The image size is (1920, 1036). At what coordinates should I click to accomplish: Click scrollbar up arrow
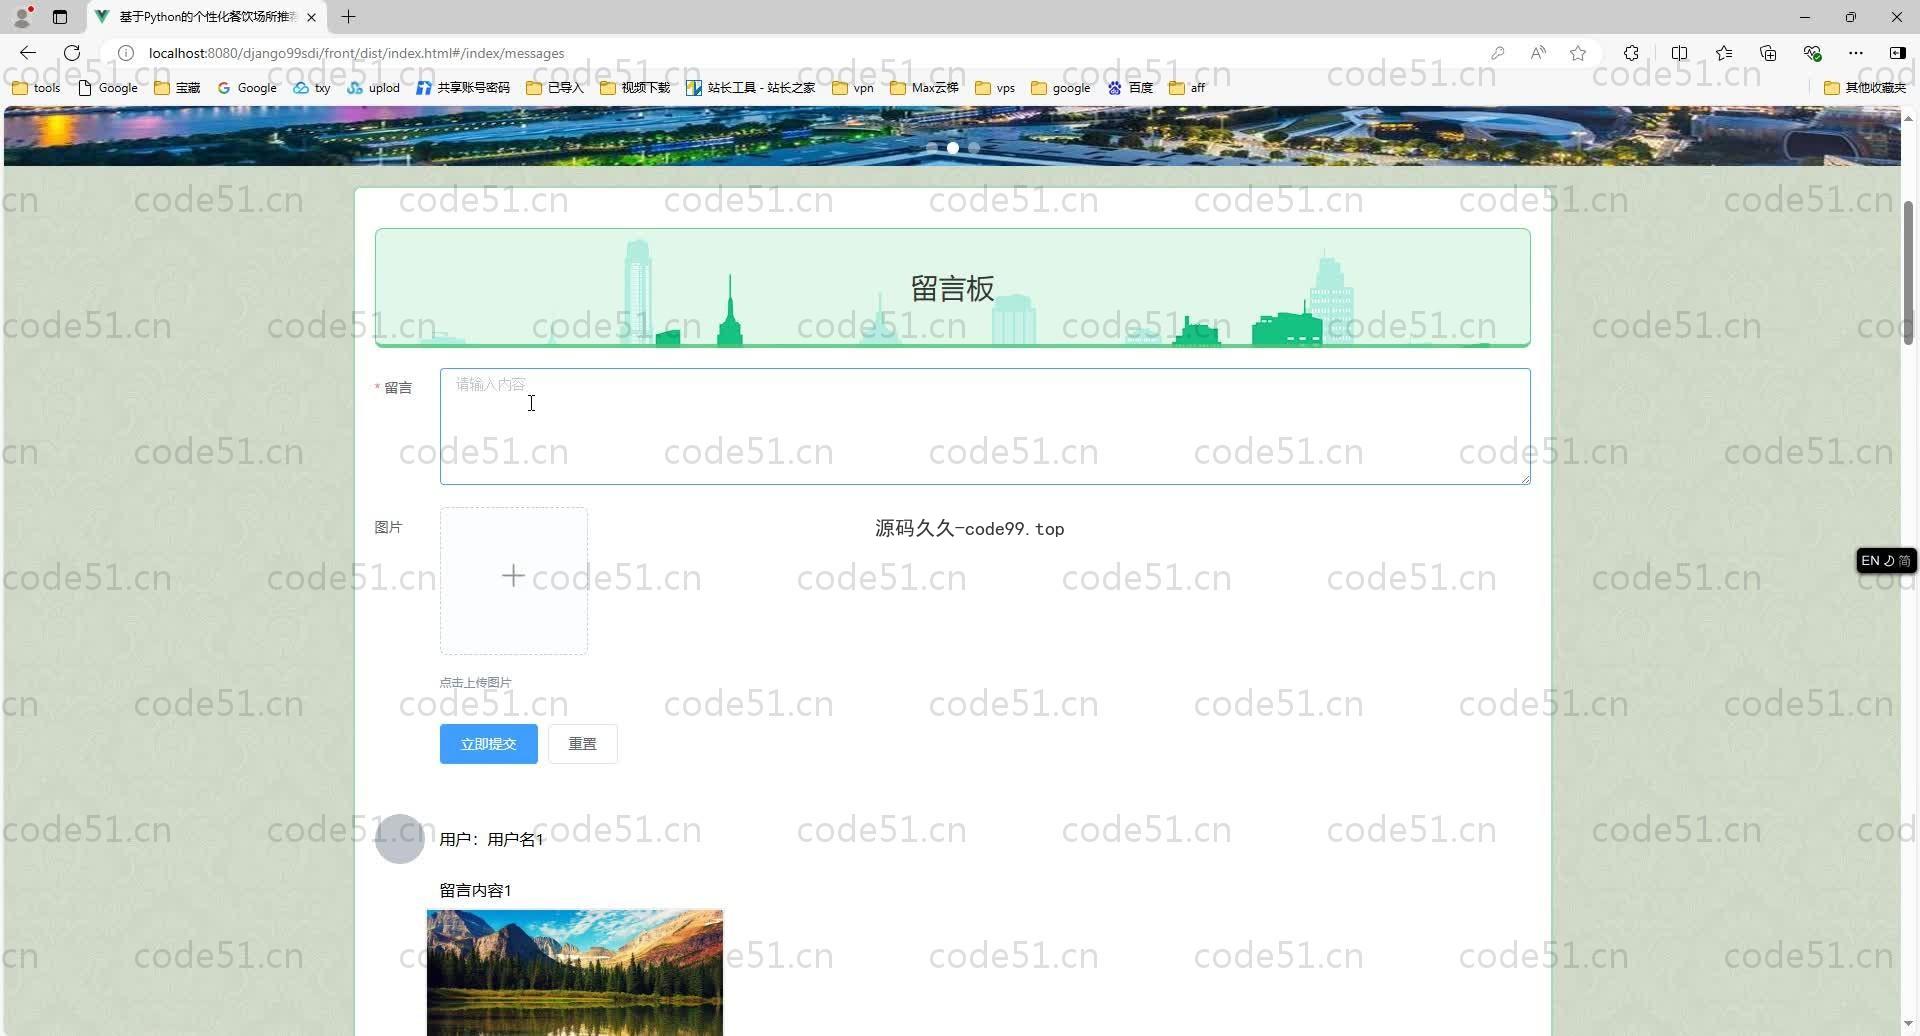point(1908,118)
